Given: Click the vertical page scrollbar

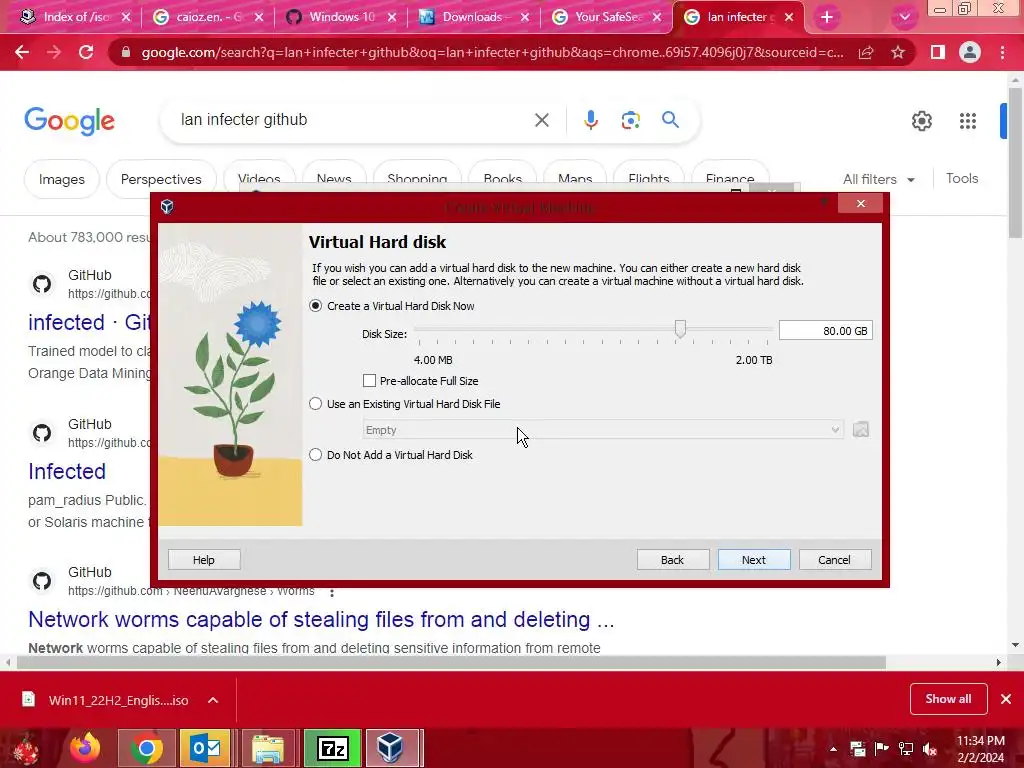Looking at the screenshot, I should (x=1016, y=162).
